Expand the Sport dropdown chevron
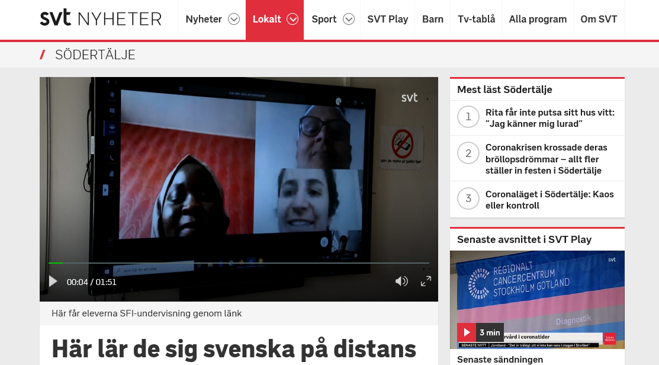659x365 pixels. pos(348,19)
